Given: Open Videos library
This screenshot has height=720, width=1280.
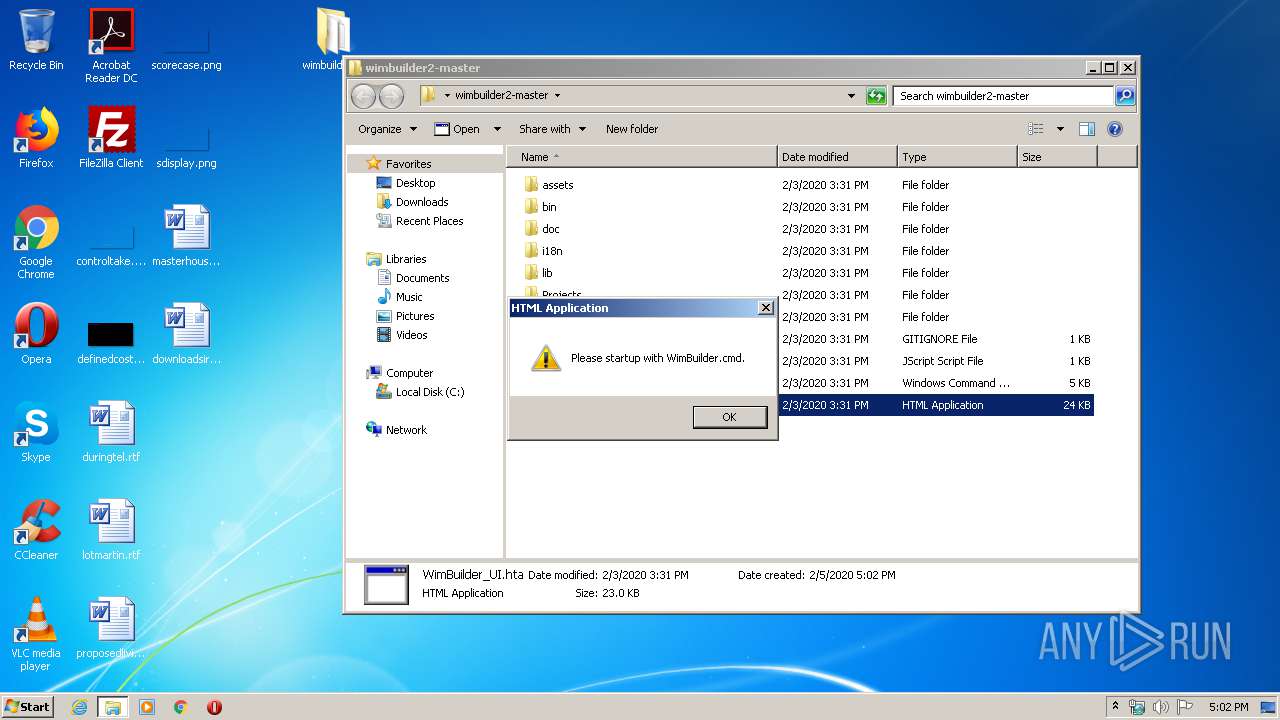Looking at the screenshot, I should coord(402,335).
